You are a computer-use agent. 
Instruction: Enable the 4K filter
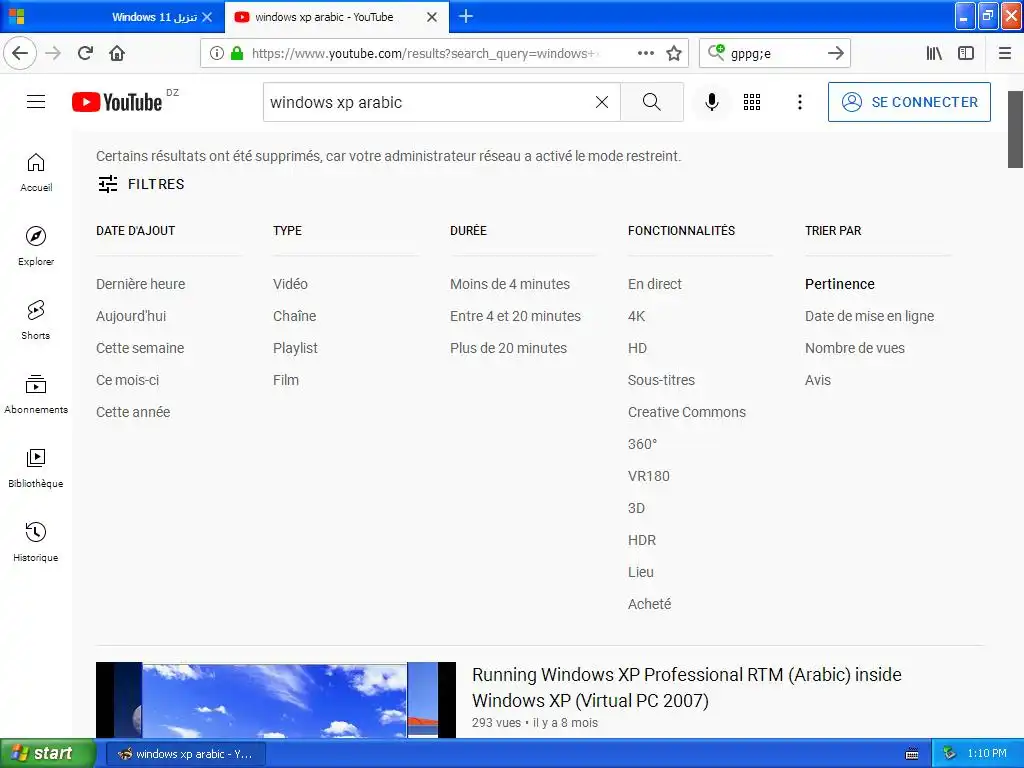click(x=636, y=316)
